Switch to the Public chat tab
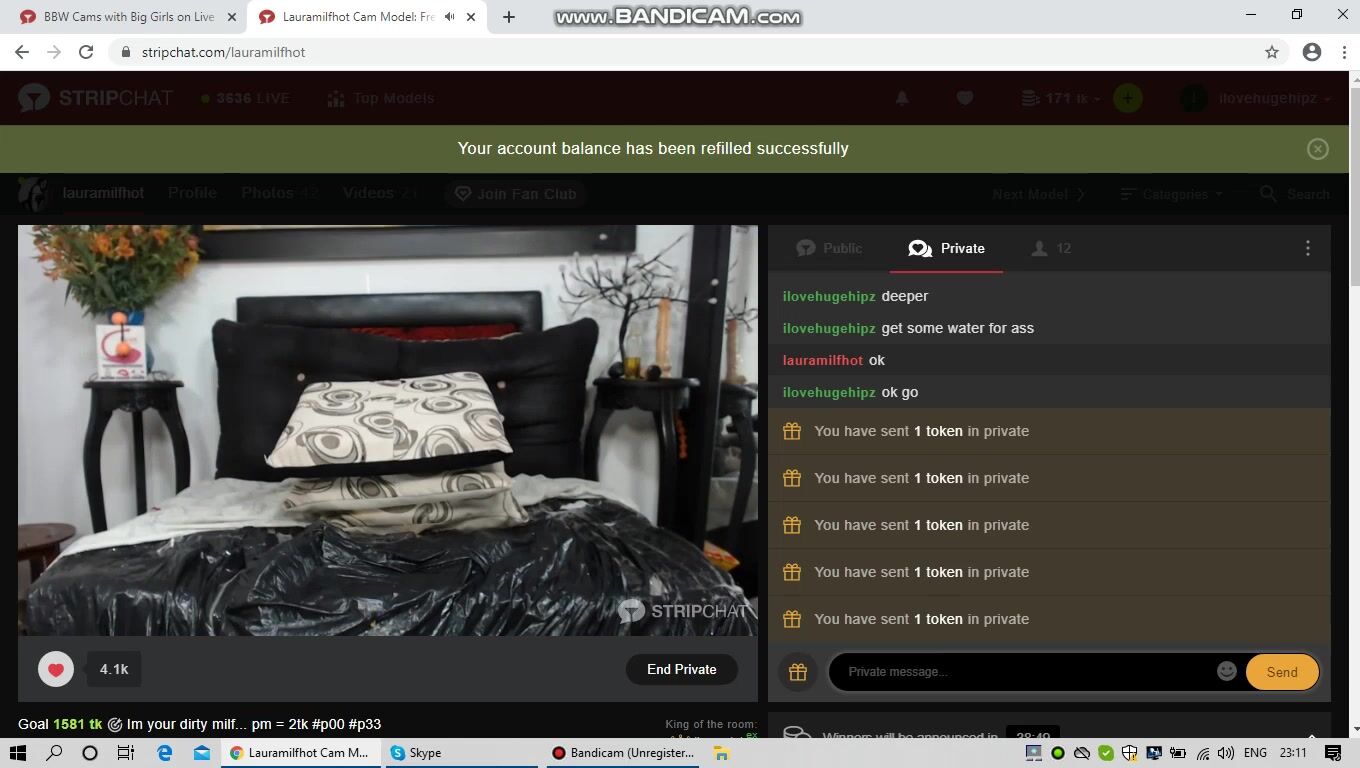Viewport: 1360px width, 768px height. [829, 249]
